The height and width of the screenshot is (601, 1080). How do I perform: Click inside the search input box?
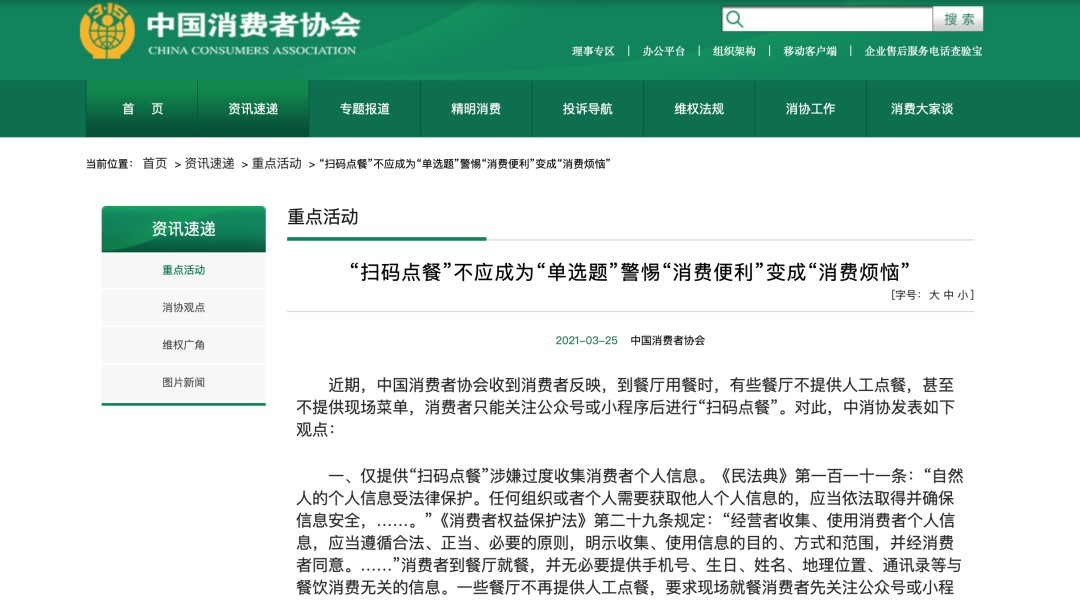click(x=830, y=18)
